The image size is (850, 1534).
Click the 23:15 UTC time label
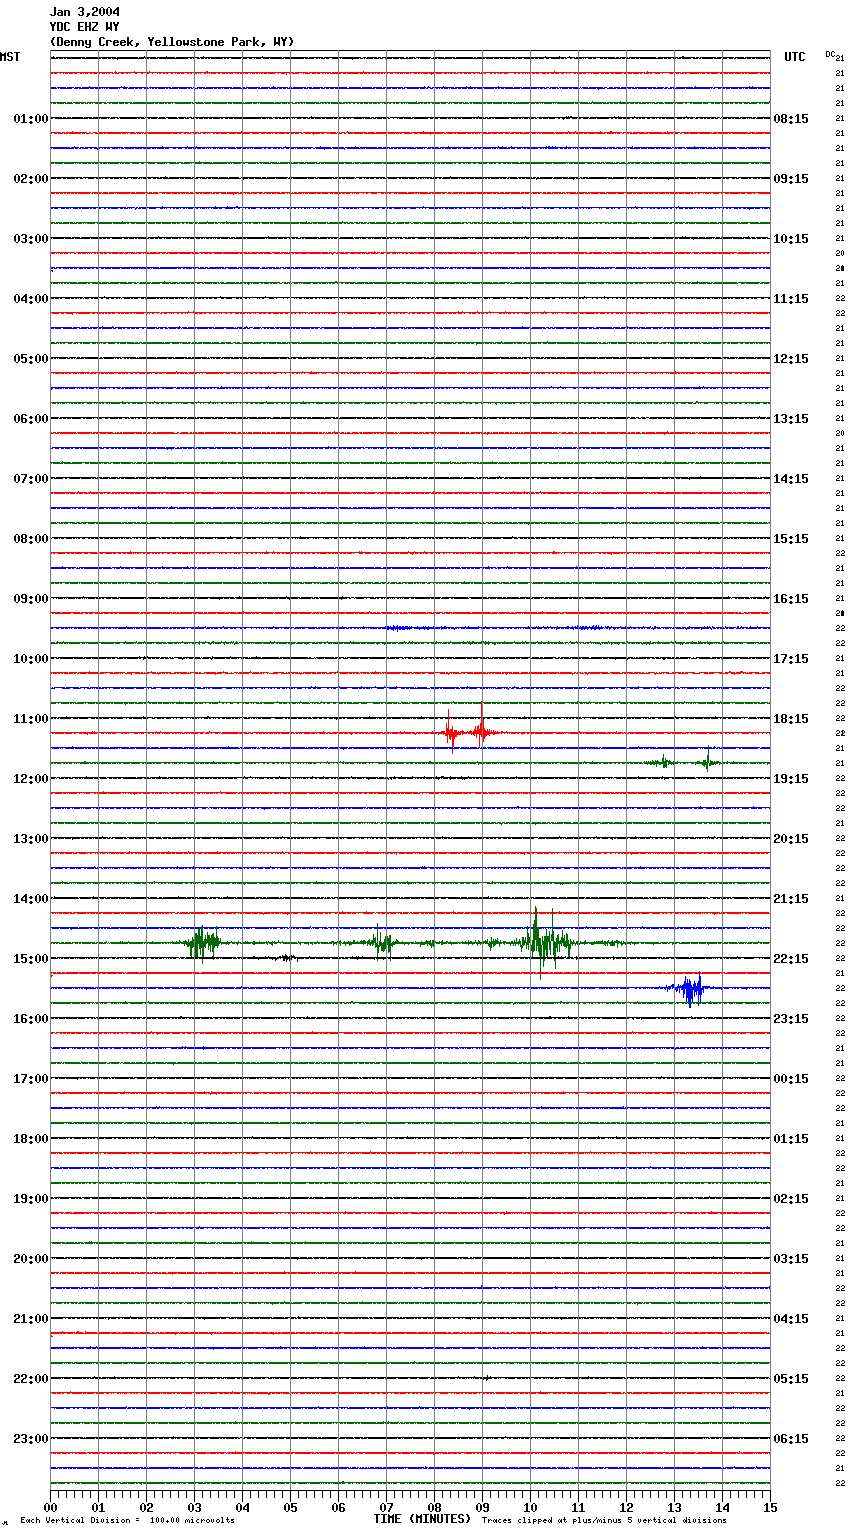pyautogui.click(x=791, y=1019)
